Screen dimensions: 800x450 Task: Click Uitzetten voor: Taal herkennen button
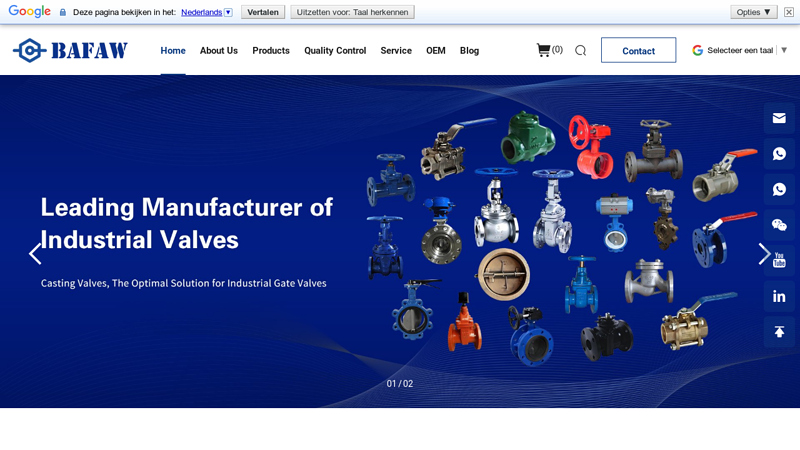352,12
